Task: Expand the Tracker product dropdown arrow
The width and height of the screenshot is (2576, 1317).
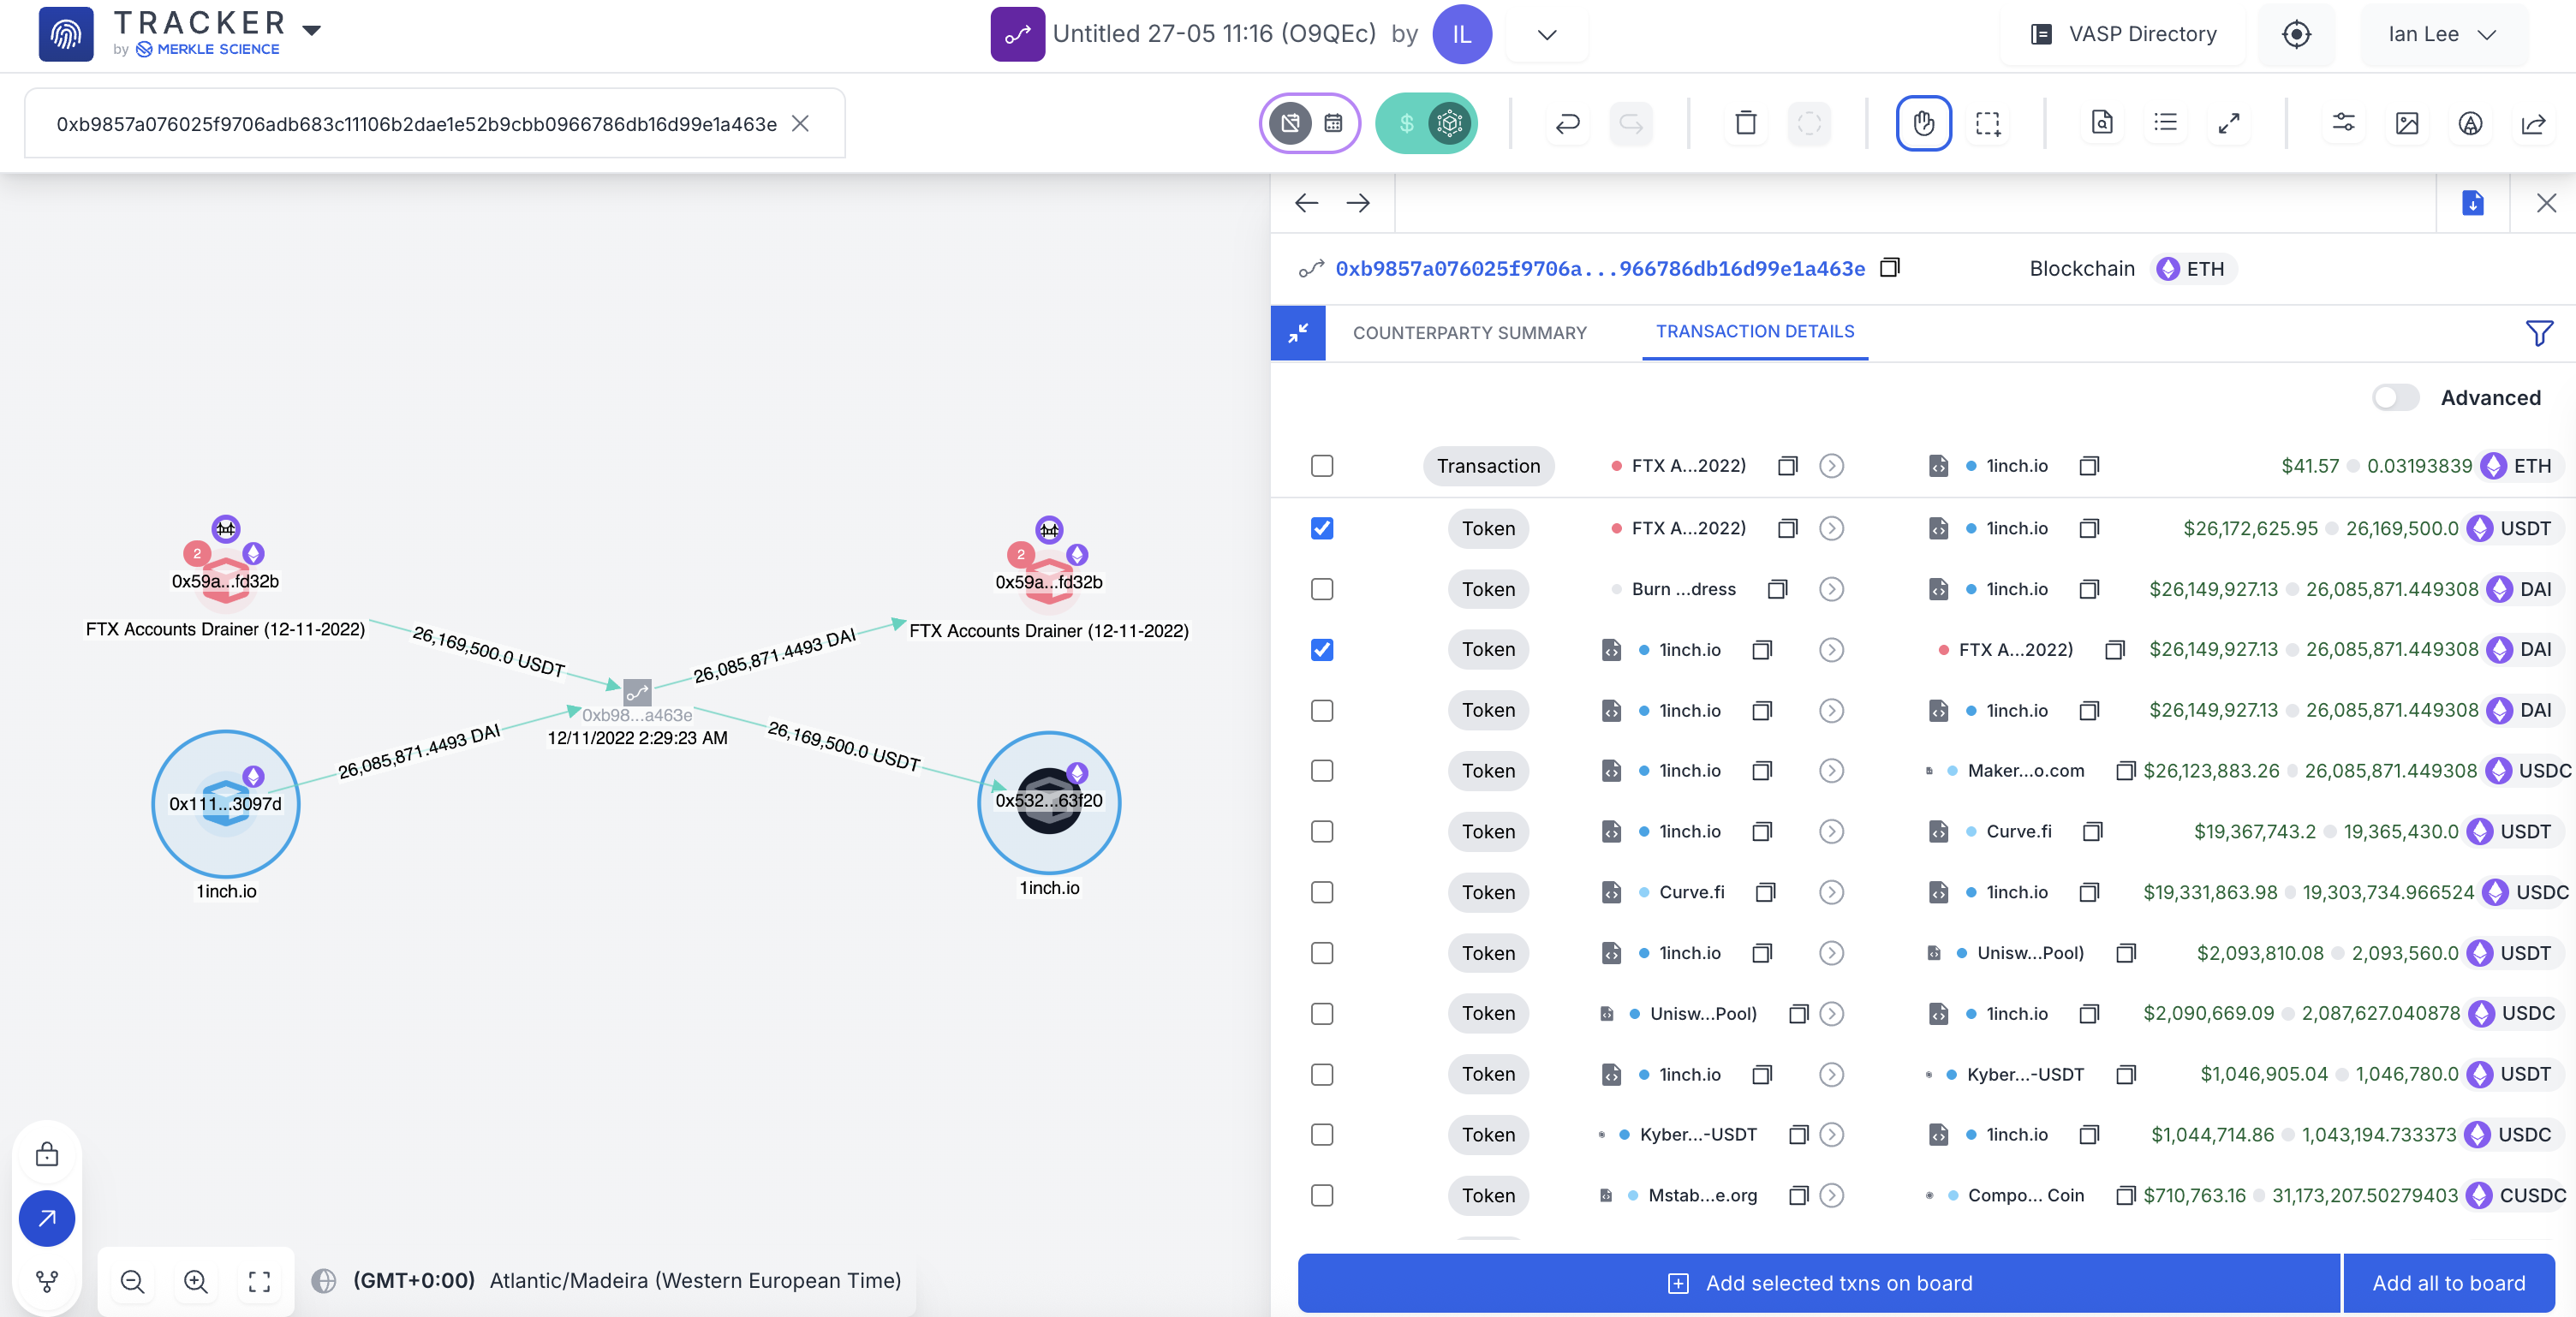Action: 312,30
